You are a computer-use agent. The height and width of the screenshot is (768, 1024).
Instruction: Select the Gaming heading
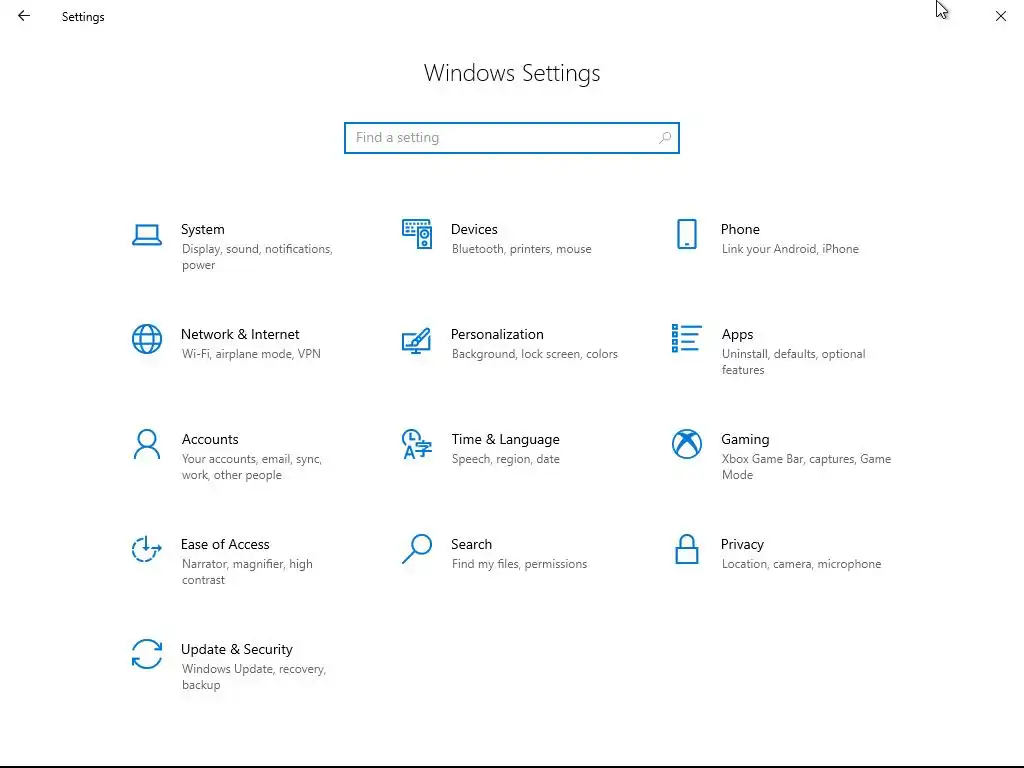click(x=745, y=440)
